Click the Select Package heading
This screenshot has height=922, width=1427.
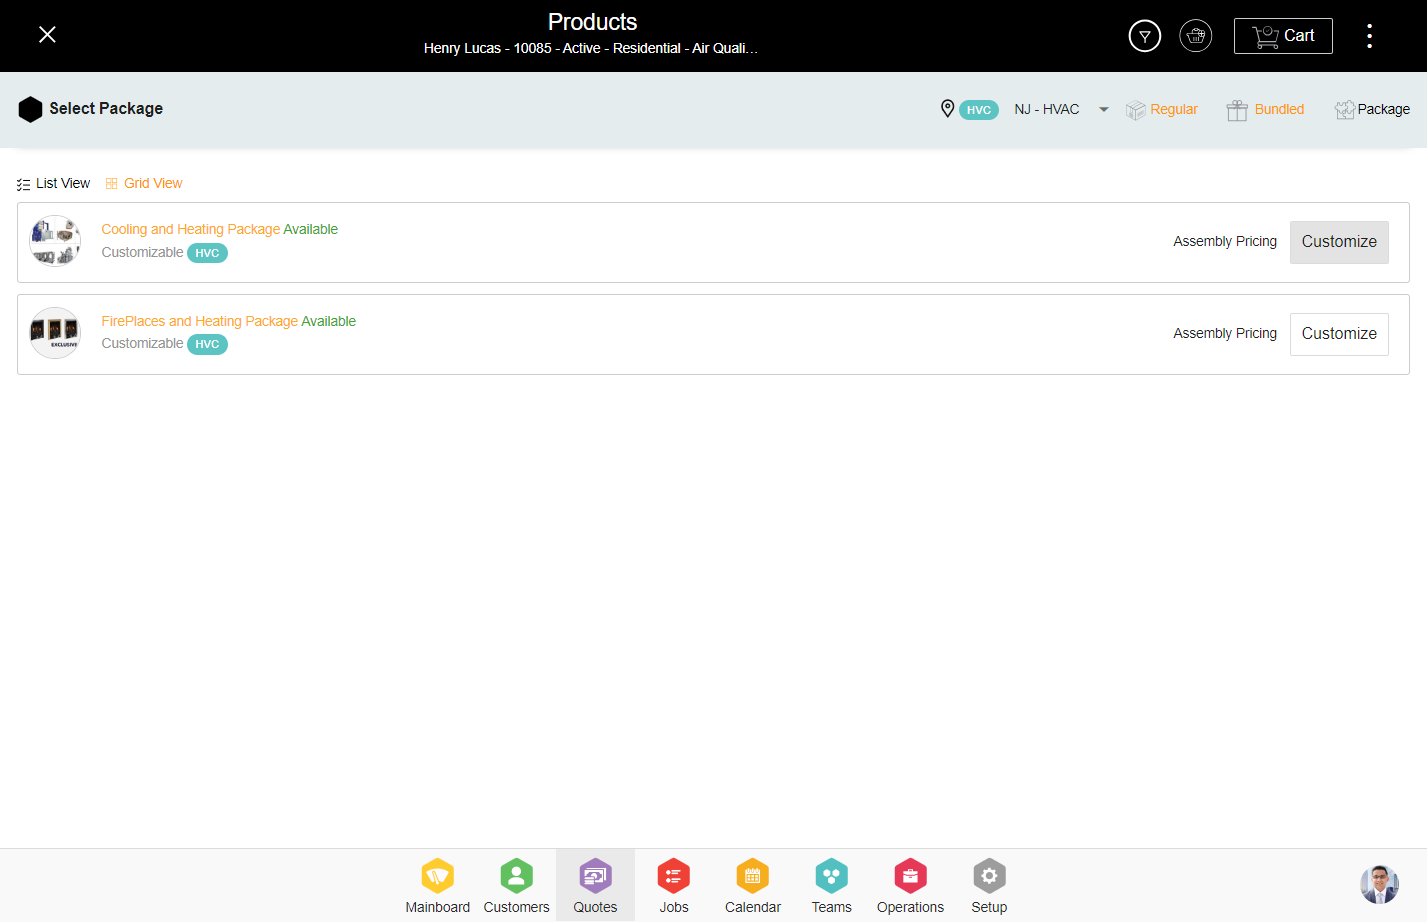(x=106, y=109)
